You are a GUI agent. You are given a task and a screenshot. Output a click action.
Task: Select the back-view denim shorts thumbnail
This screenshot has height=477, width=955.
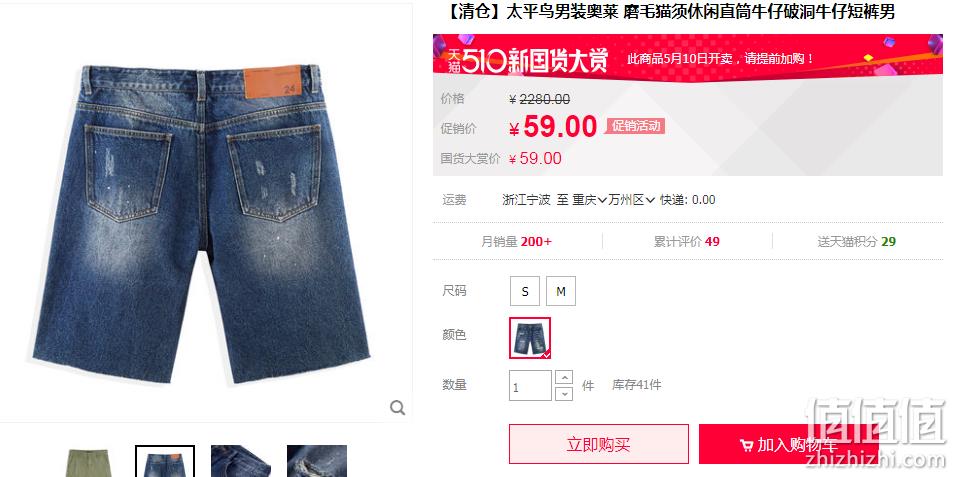pyautogui.click(x=165, y=462)
